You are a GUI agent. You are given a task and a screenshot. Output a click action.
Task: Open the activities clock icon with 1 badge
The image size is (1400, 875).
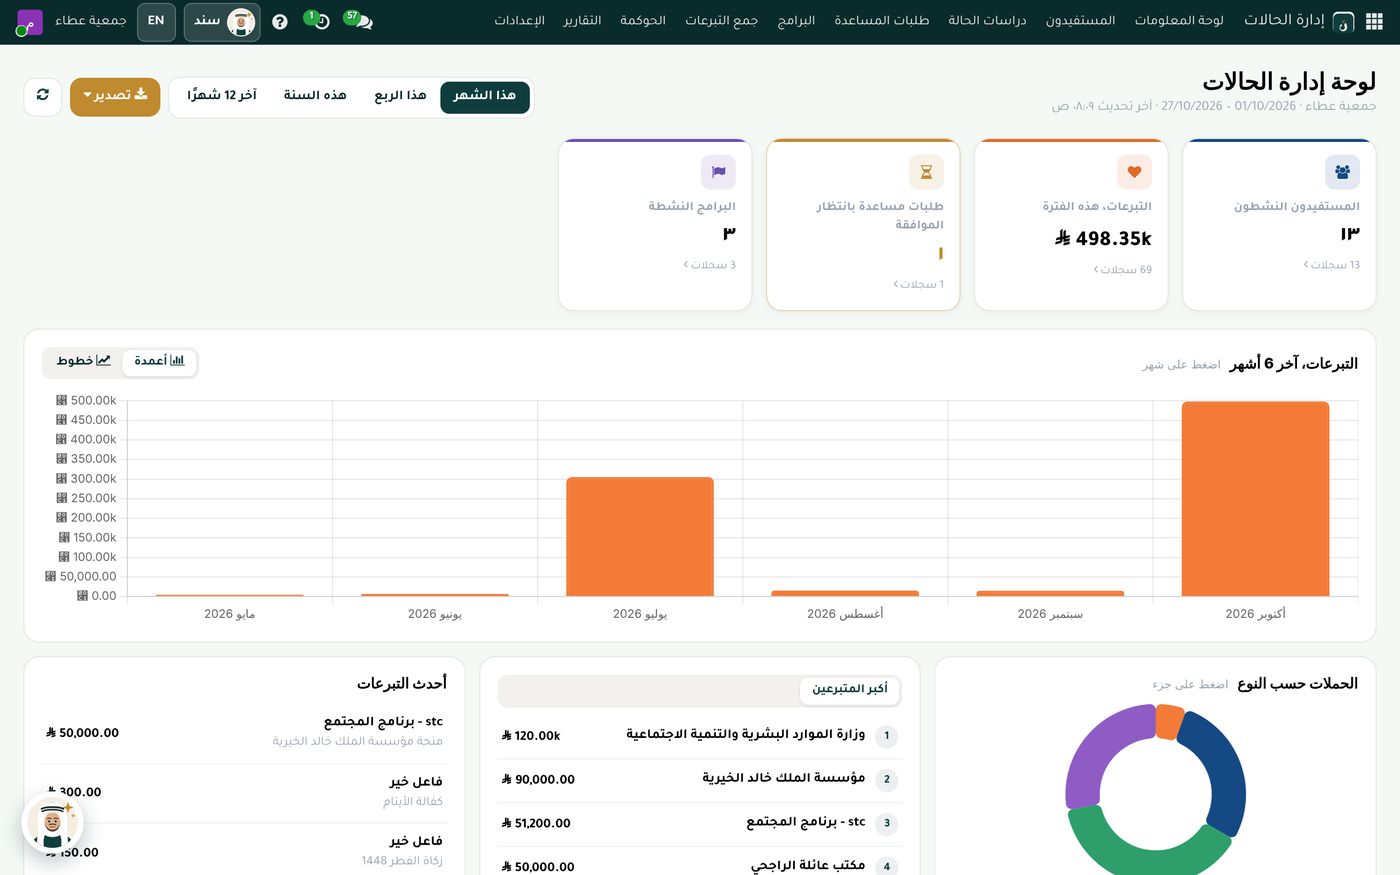(x=319, y=21)
